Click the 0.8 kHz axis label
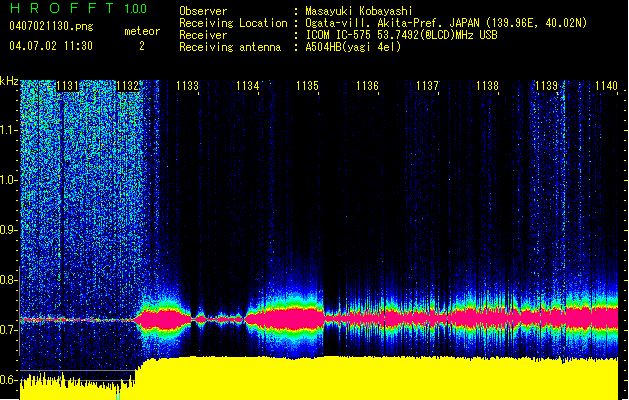629x400 pixels. coord(8,280)
